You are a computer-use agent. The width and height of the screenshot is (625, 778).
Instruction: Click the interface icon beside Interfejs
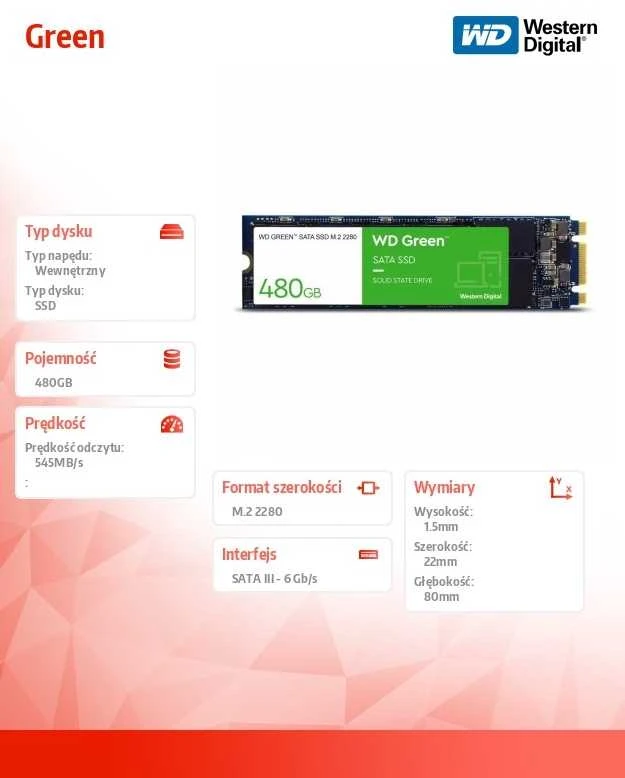pyautogui.click(x=368, y=554)
